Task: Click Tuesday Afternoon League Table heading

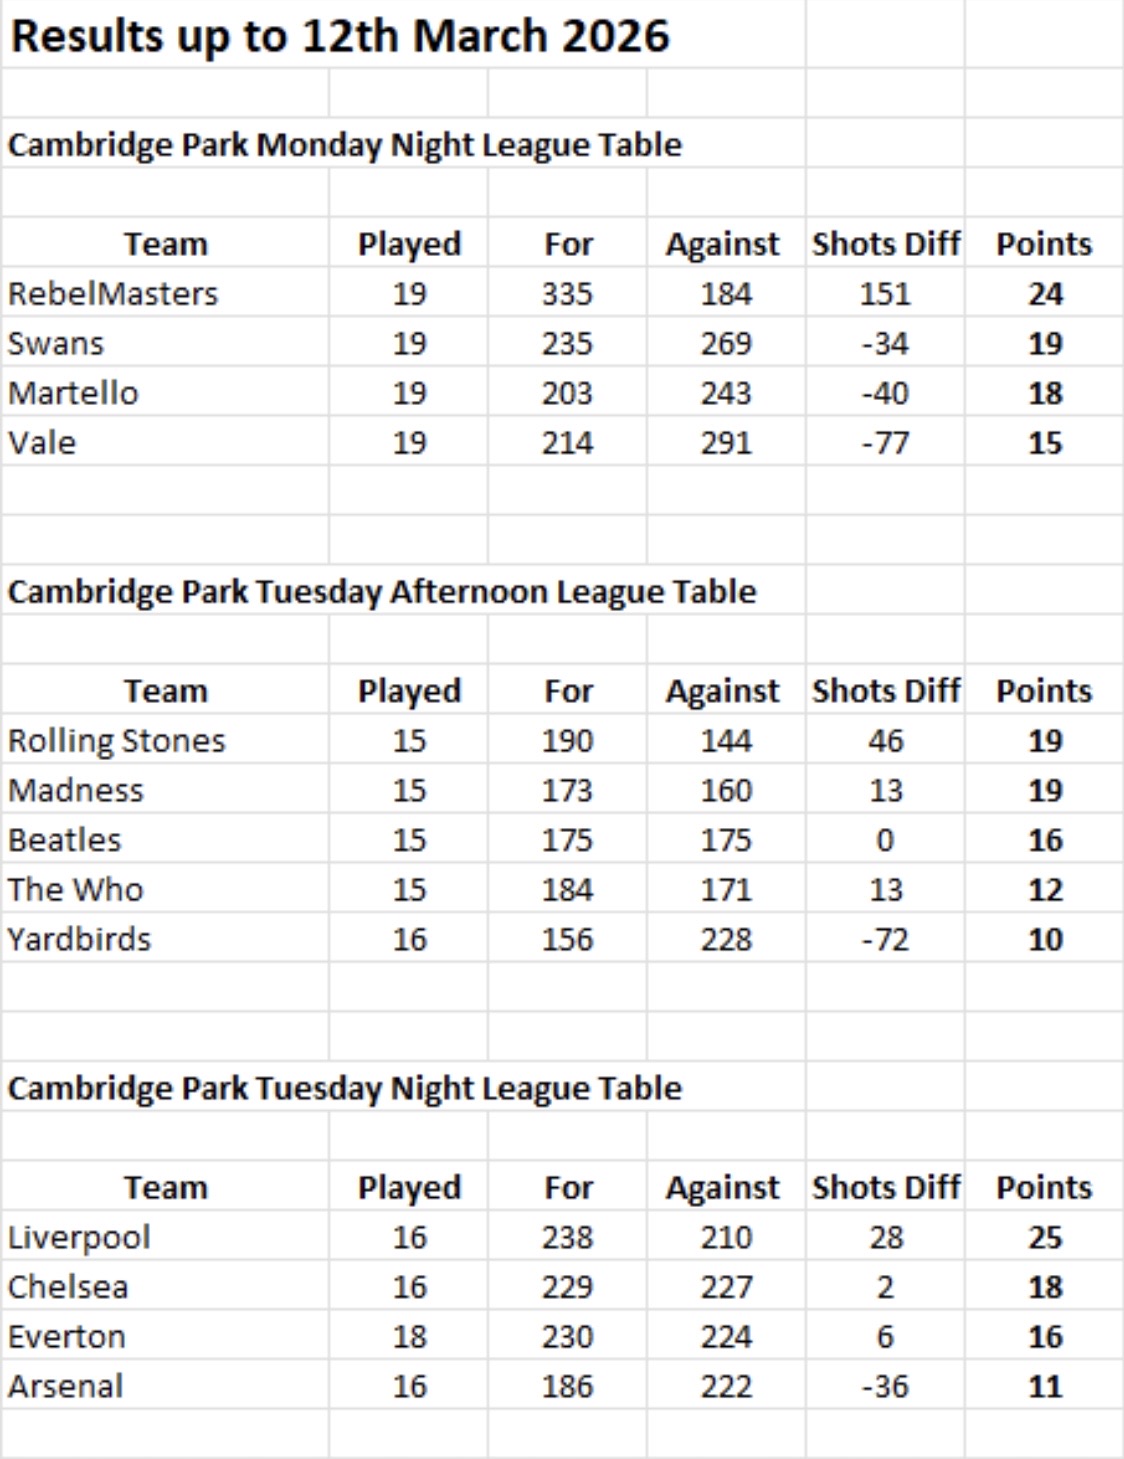Action: (382, 592)
